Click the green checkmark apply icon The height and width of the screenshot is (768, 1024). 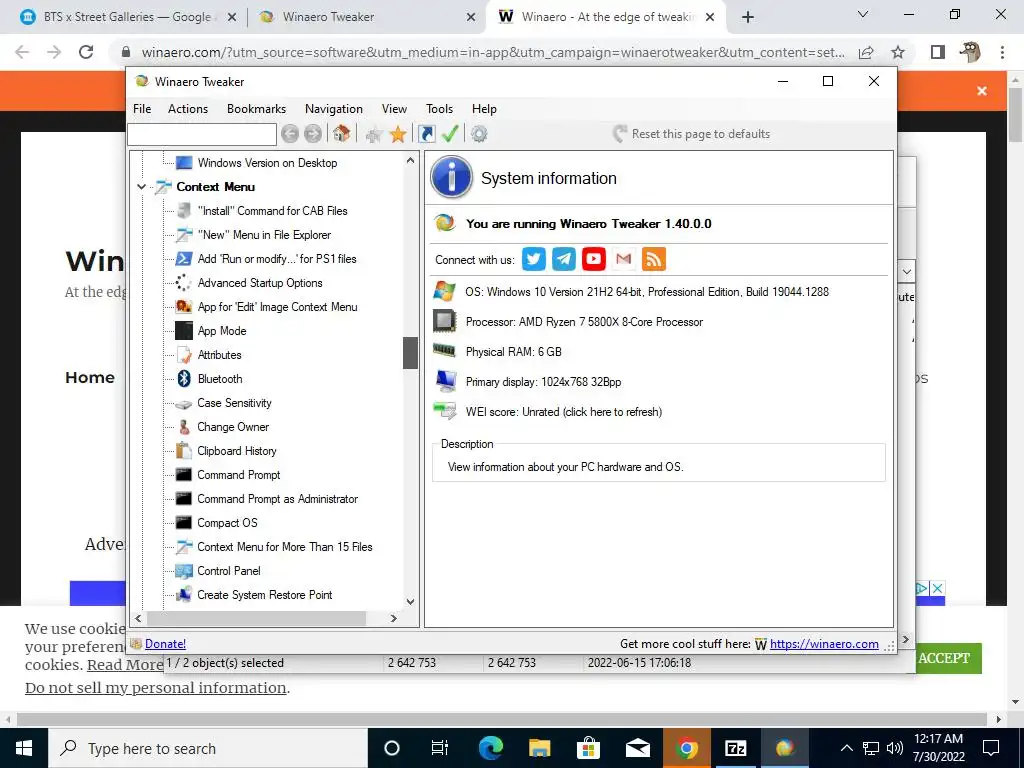450,134
